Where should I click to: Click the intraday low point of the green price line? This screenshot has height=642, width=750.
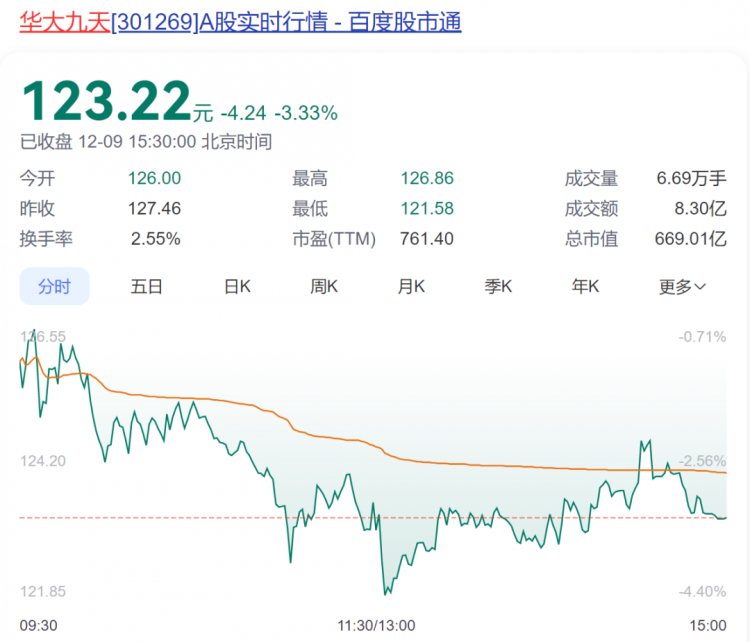click(x=386, y=594)
